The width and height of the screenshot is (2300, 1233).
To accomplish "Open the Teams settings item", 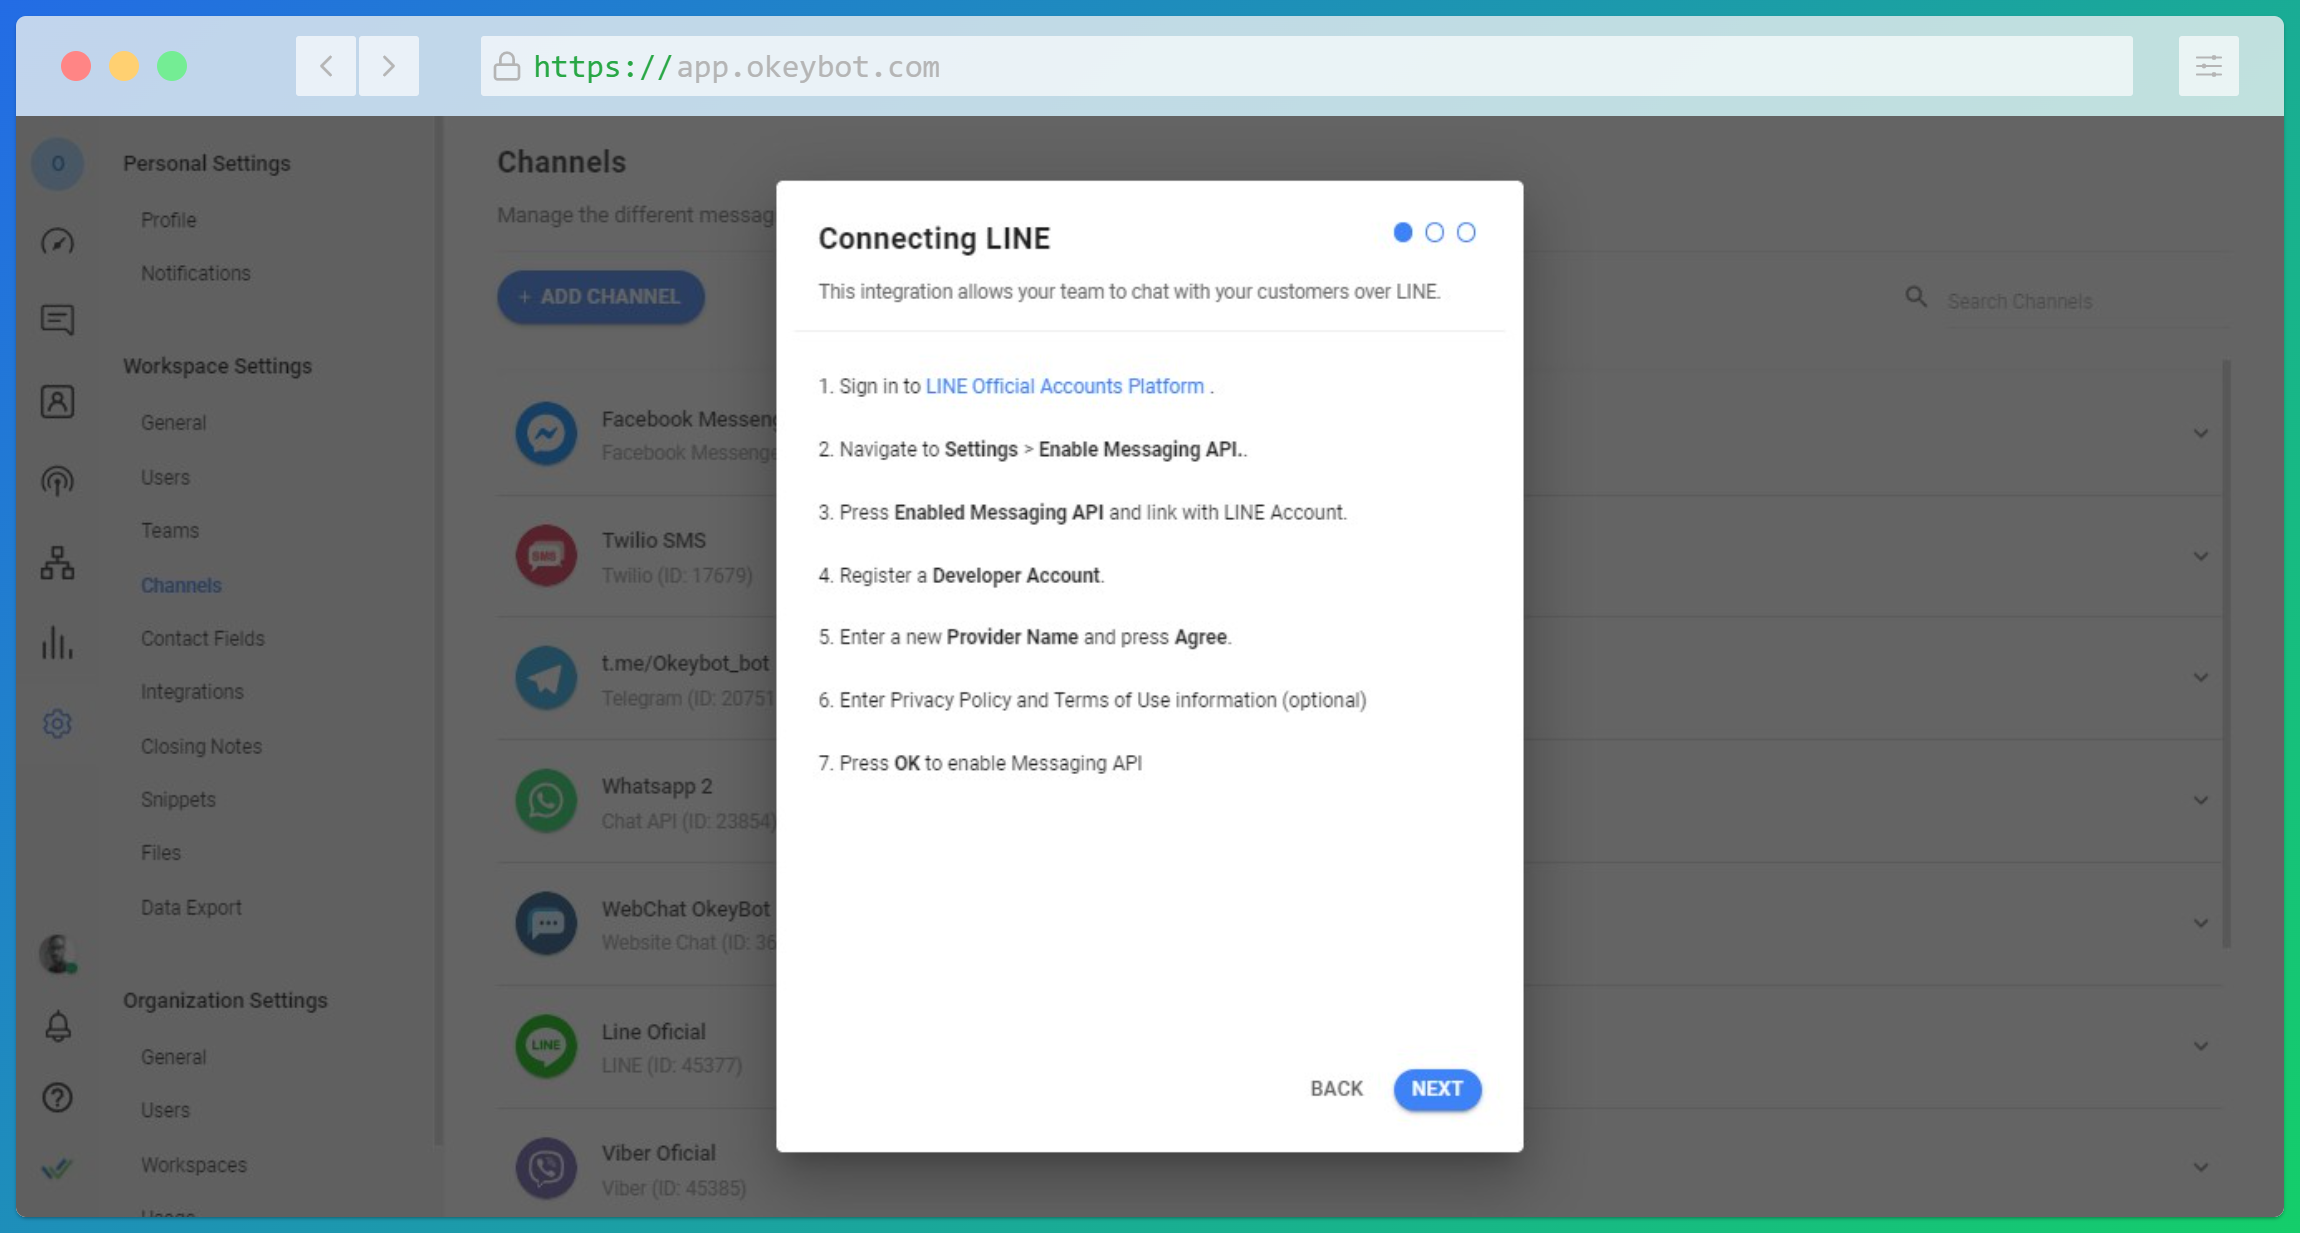I will point(169,531).
